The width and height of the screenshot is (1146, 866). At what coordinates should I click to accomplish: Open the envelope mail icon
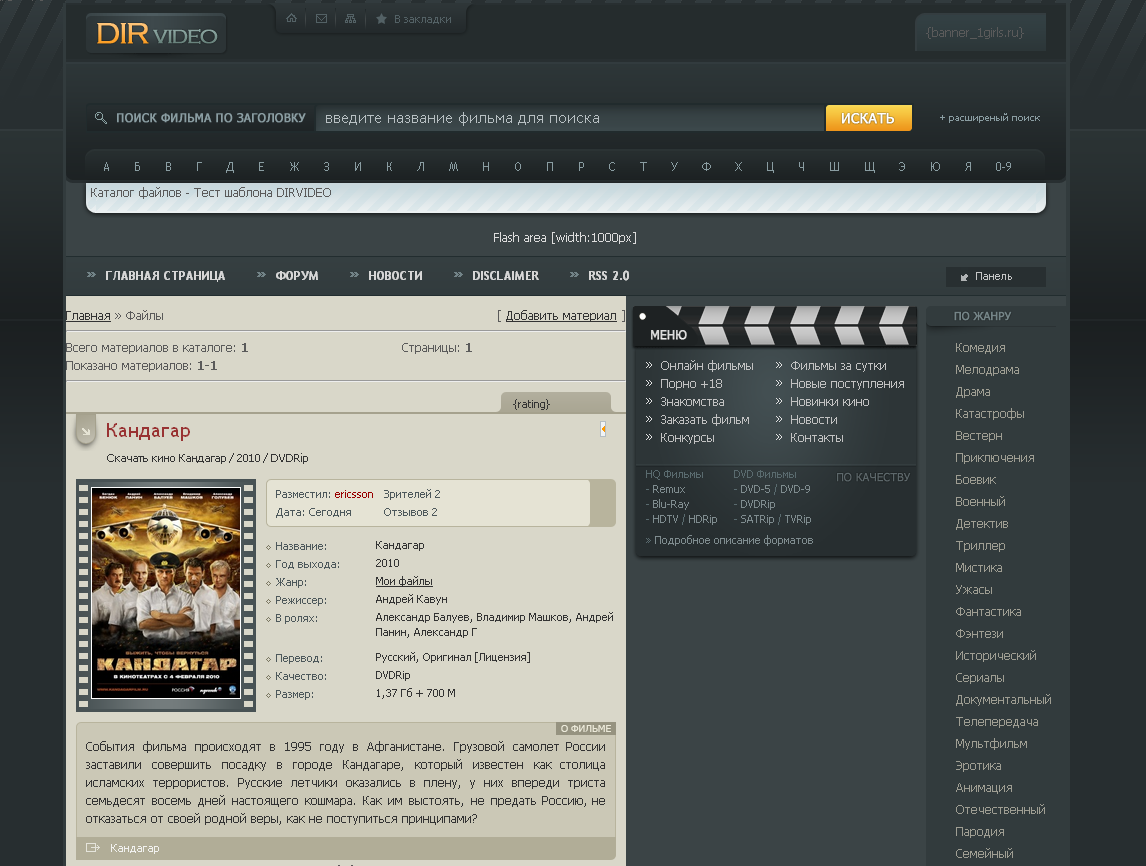tap(321, 19)
